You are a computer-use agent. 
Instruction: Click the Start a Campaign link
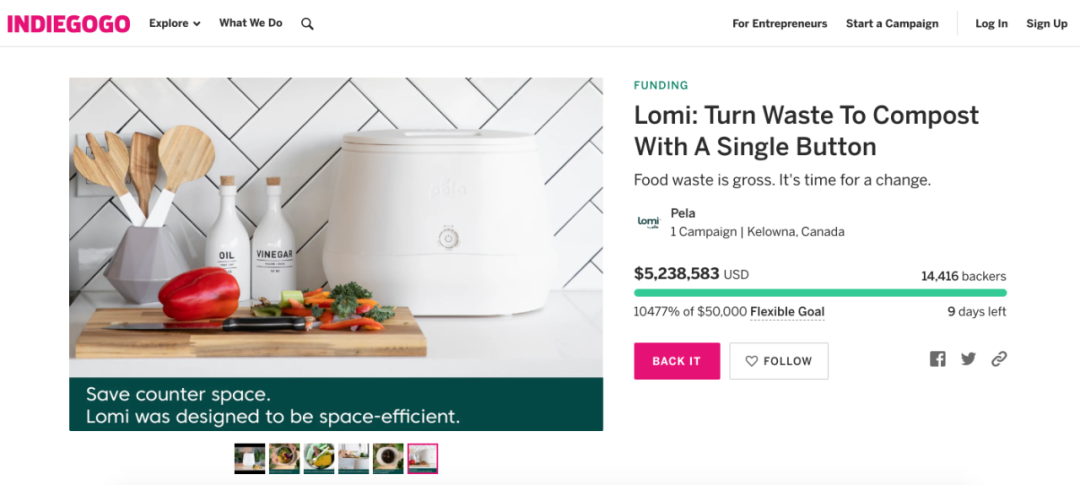[x=892, y=24]
